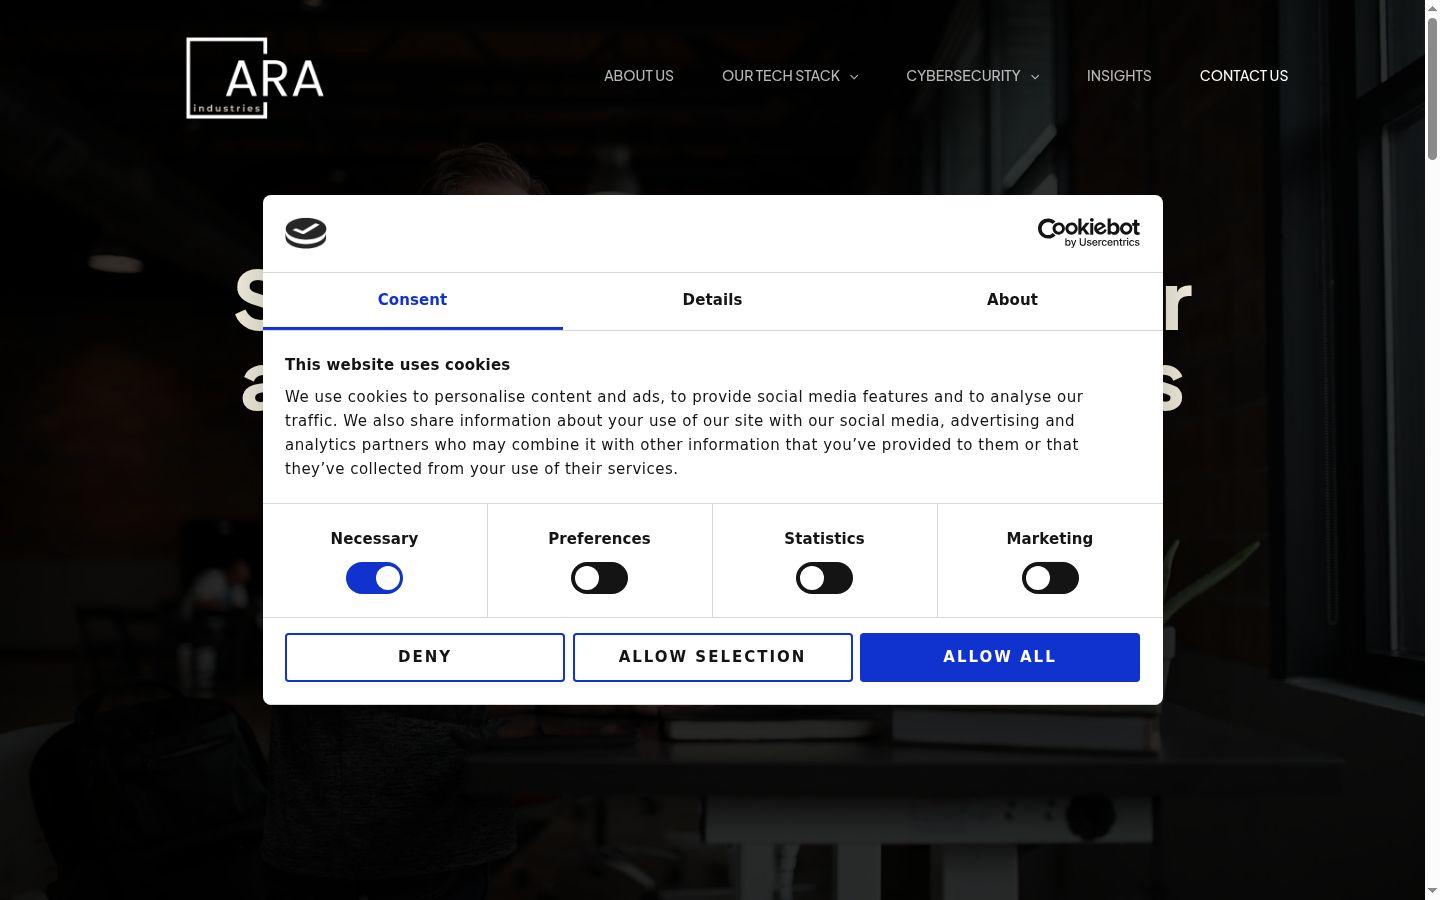Click the cookie dialog checkmark logo icon
Image resolution: width=1440 pixels, height=900 pixels.
click(x=306, y=233)
